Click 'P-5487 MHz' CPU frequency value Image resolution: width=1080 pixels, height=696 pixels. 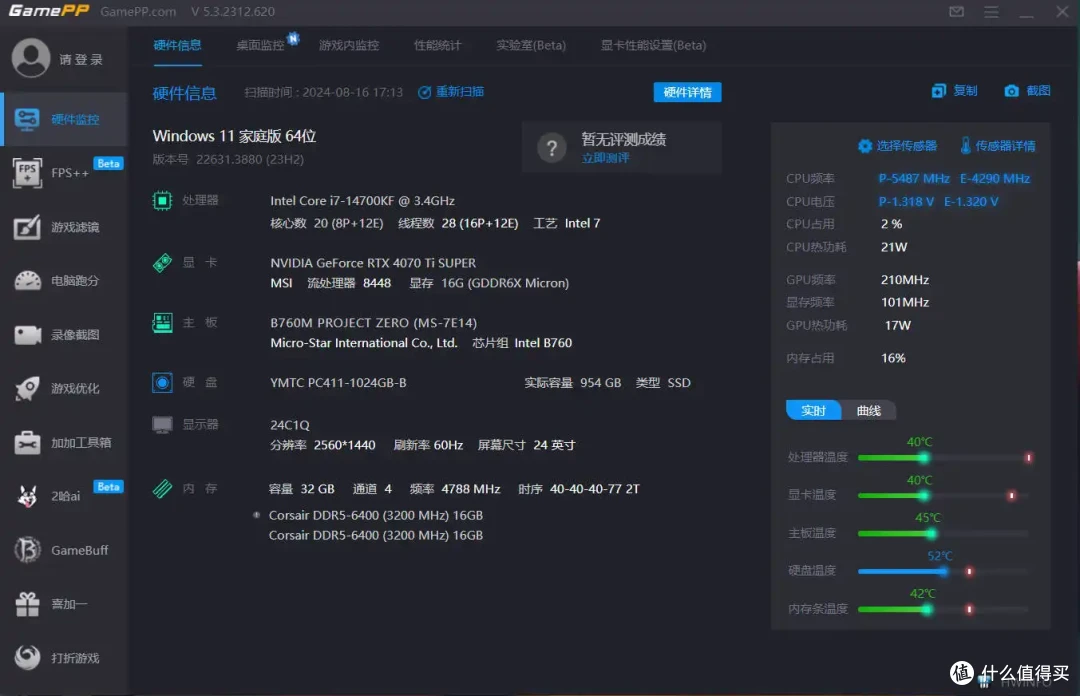click(914, 178)
